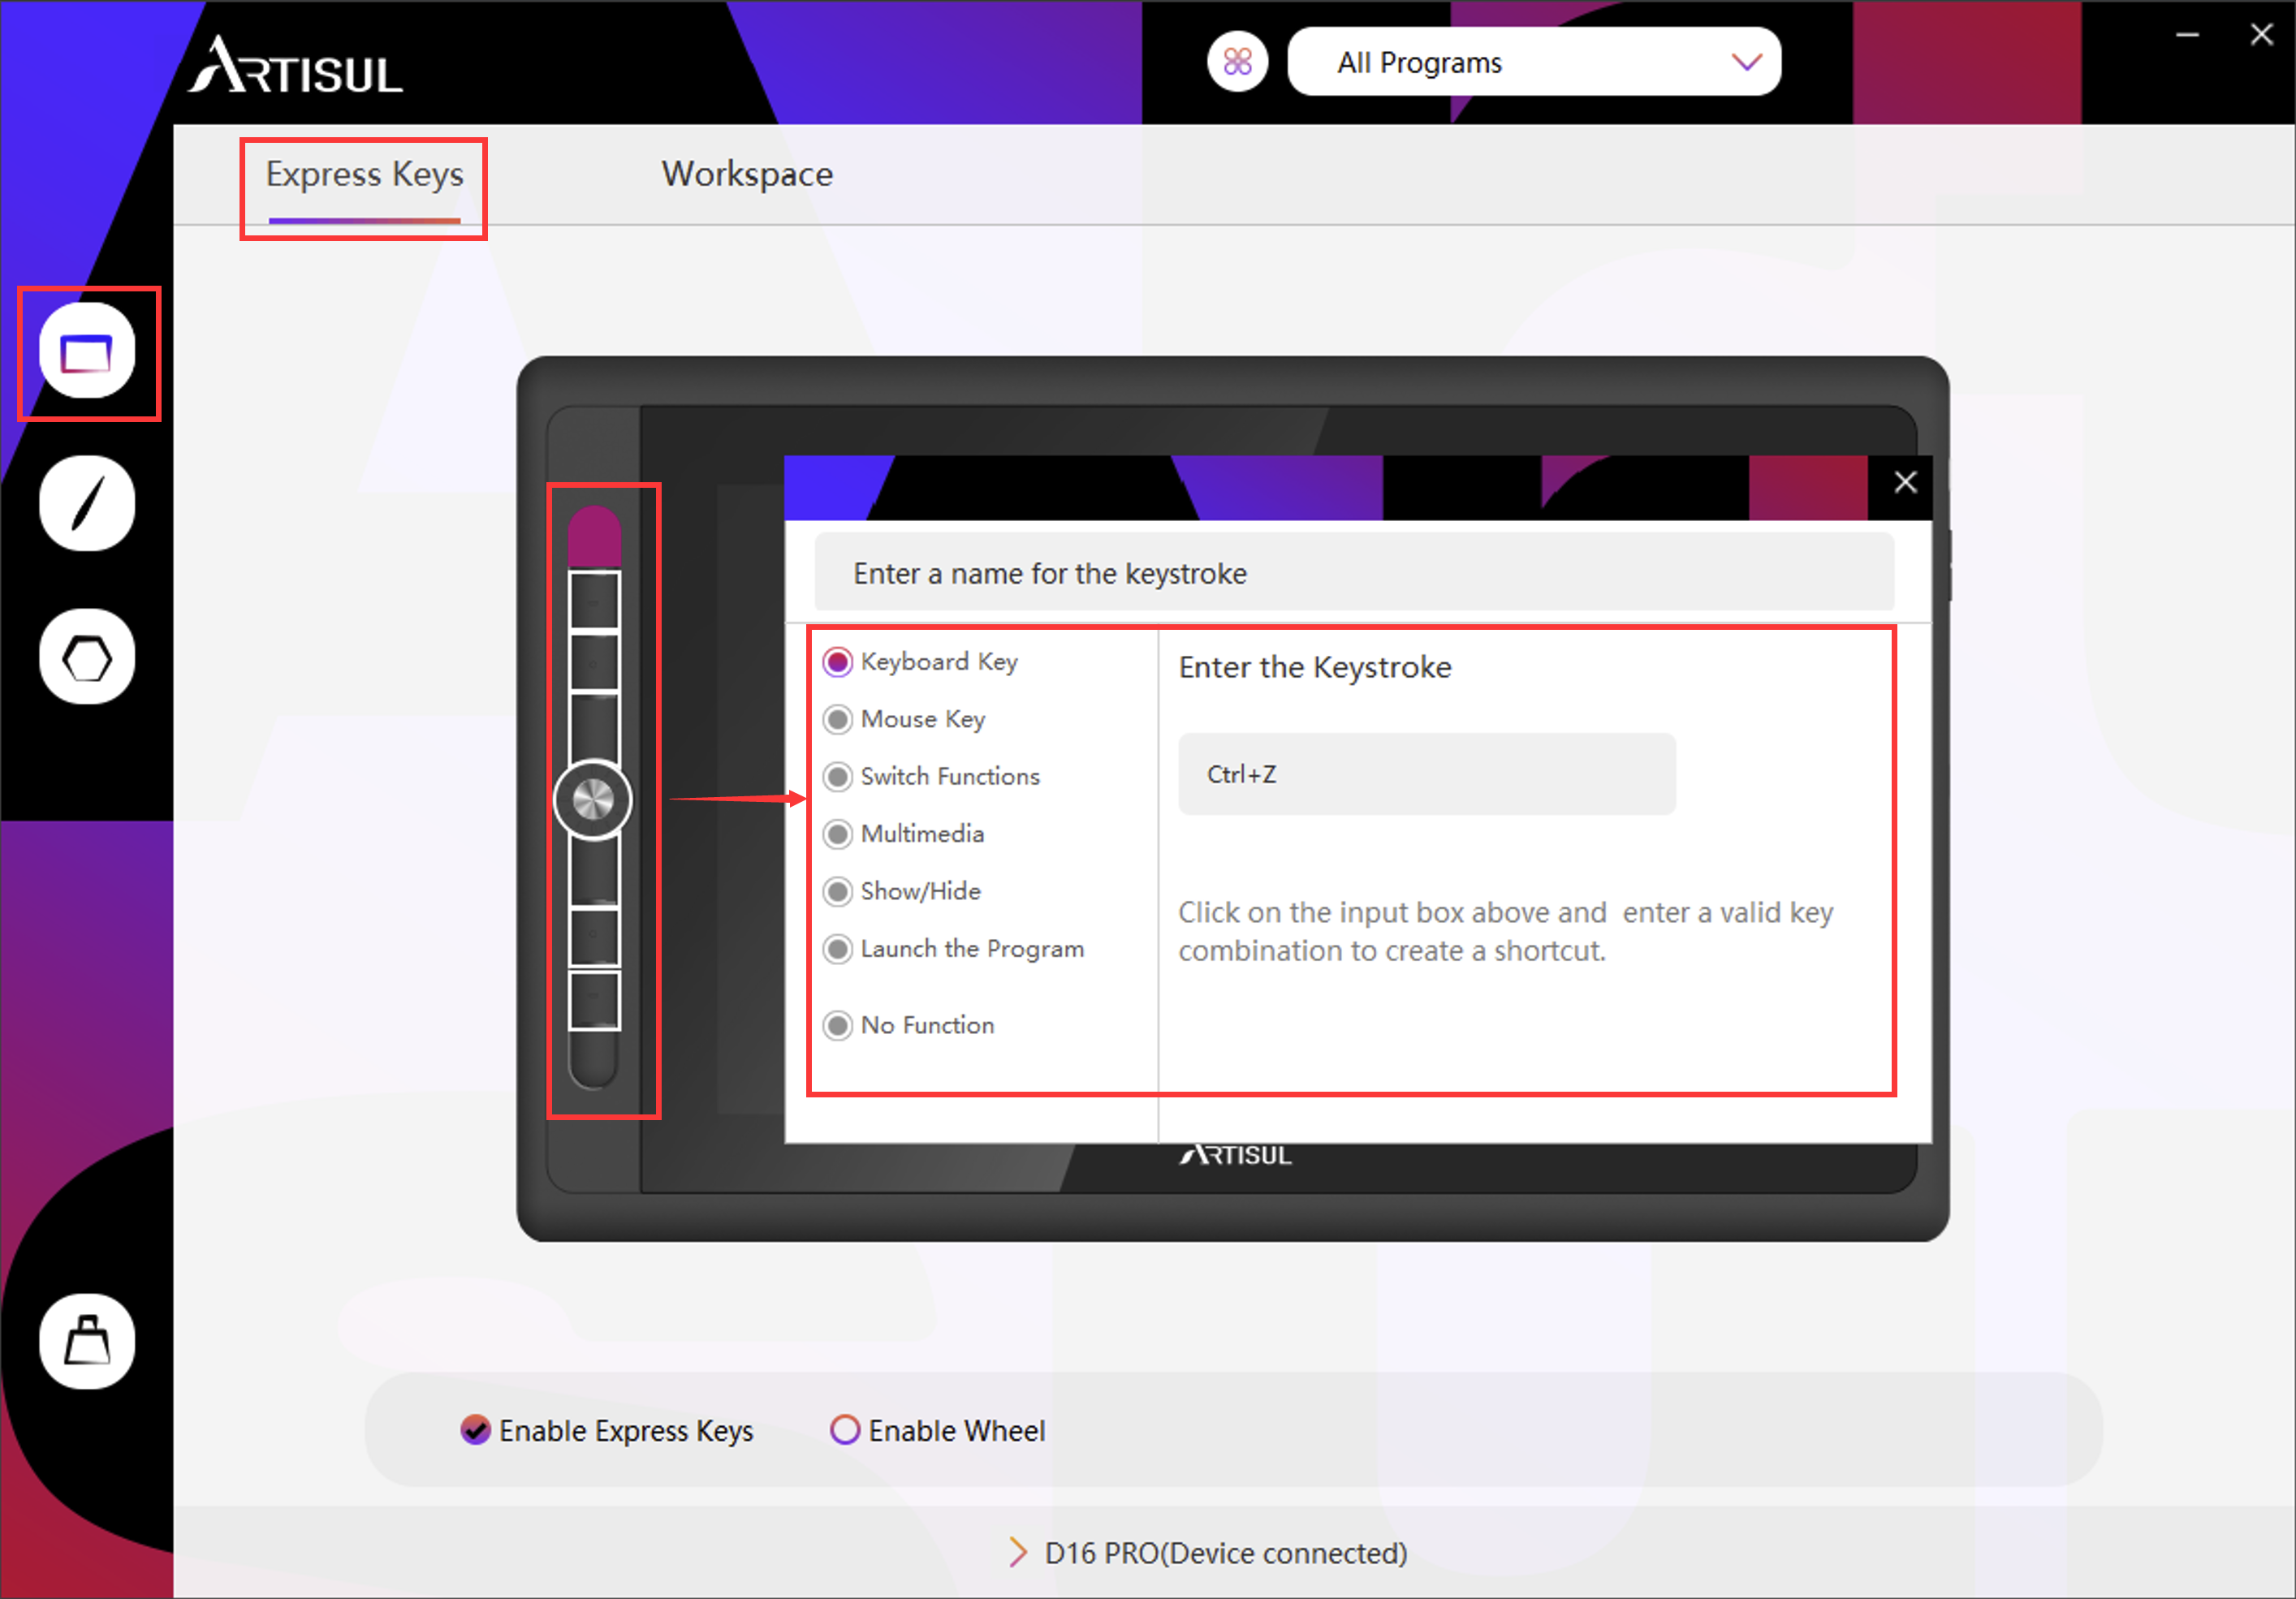2296x1599 pixels.
Task: Uncheck Enable Express Keys
Action: pos(475,1431)
